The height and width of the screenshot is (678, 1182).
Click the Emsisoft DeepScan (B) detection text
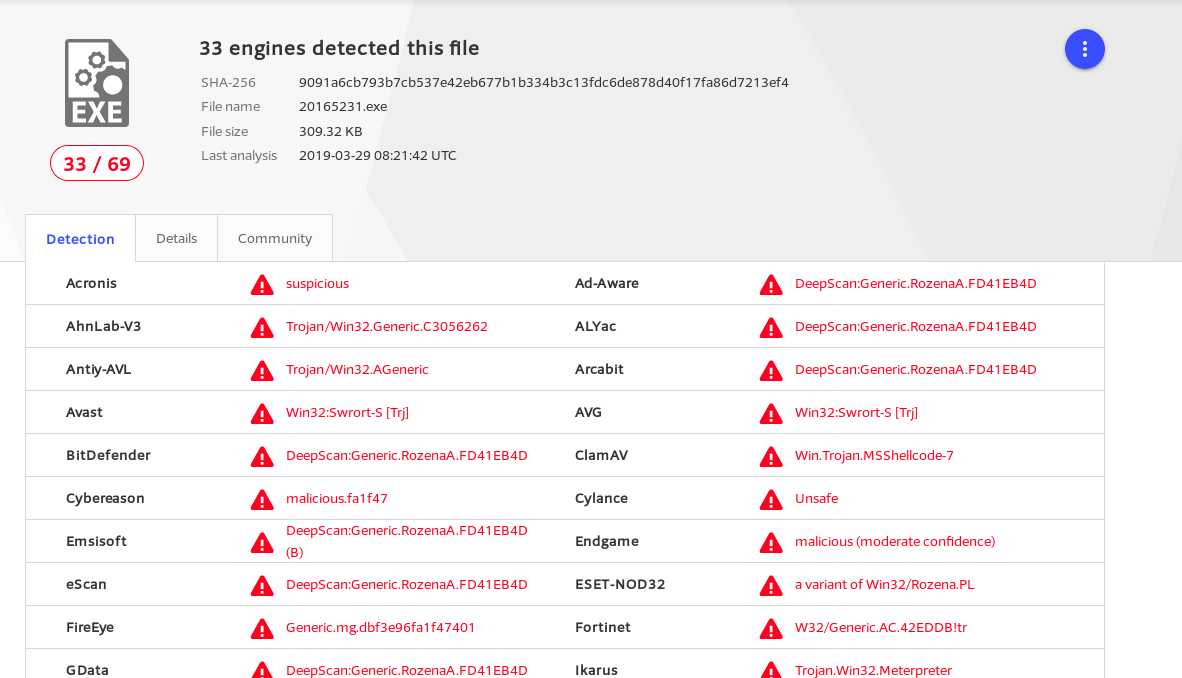(407, 541)
